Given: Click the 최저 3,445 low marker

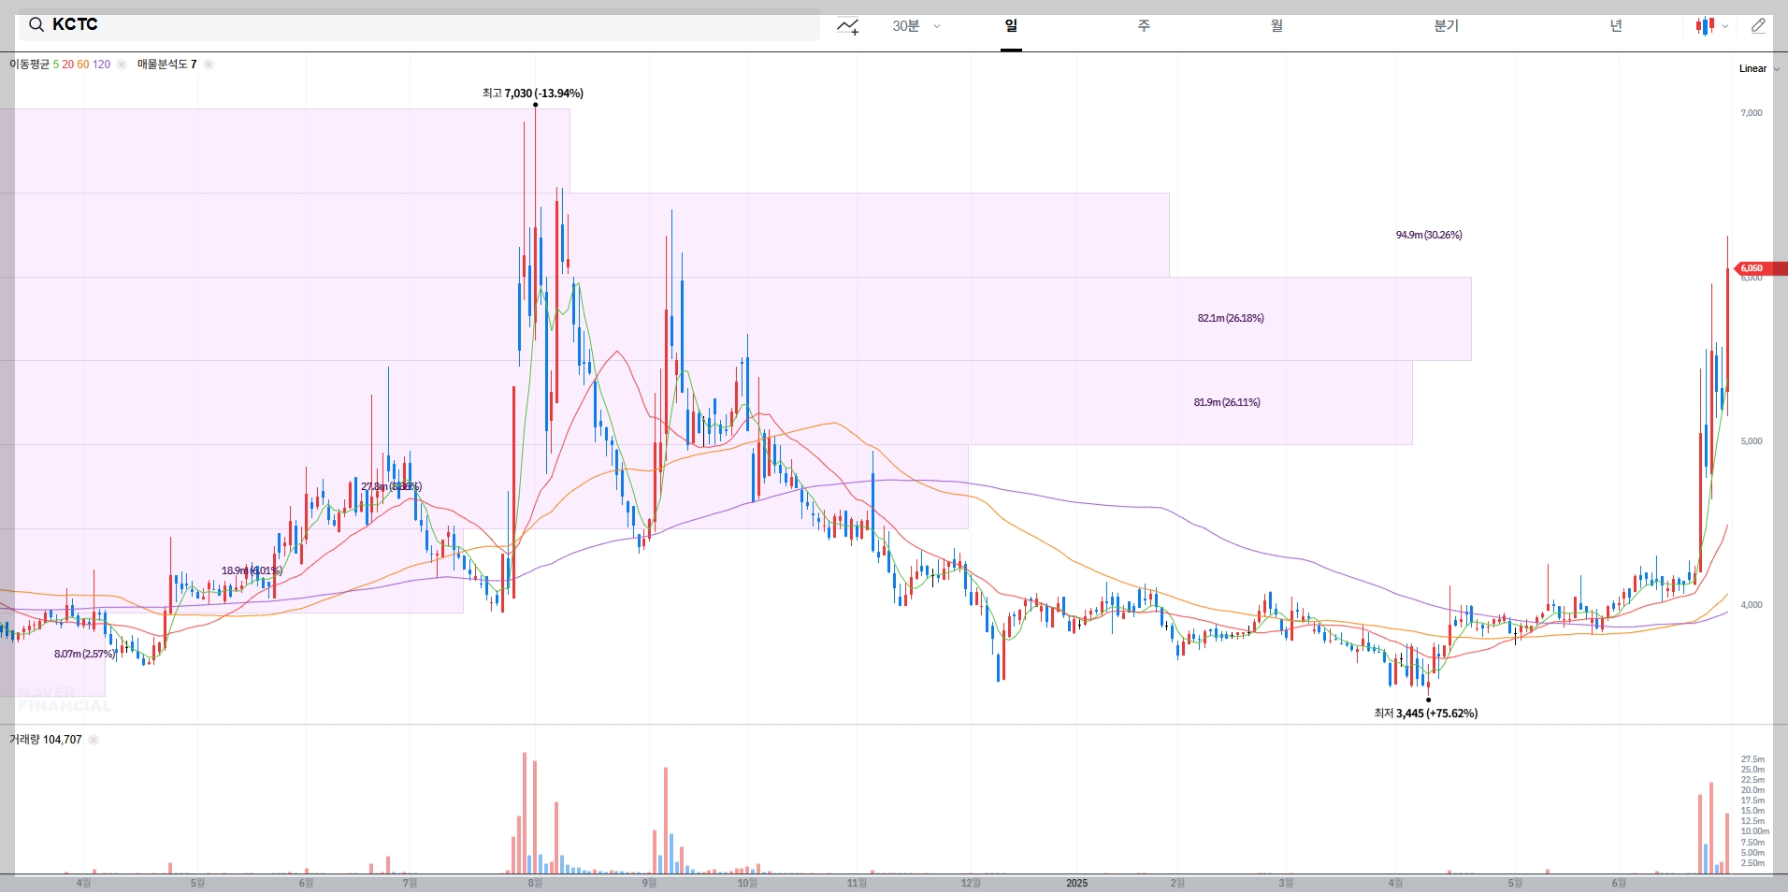Looking at the screenshot, I should pyautogui.click(x=1426, y=713).
